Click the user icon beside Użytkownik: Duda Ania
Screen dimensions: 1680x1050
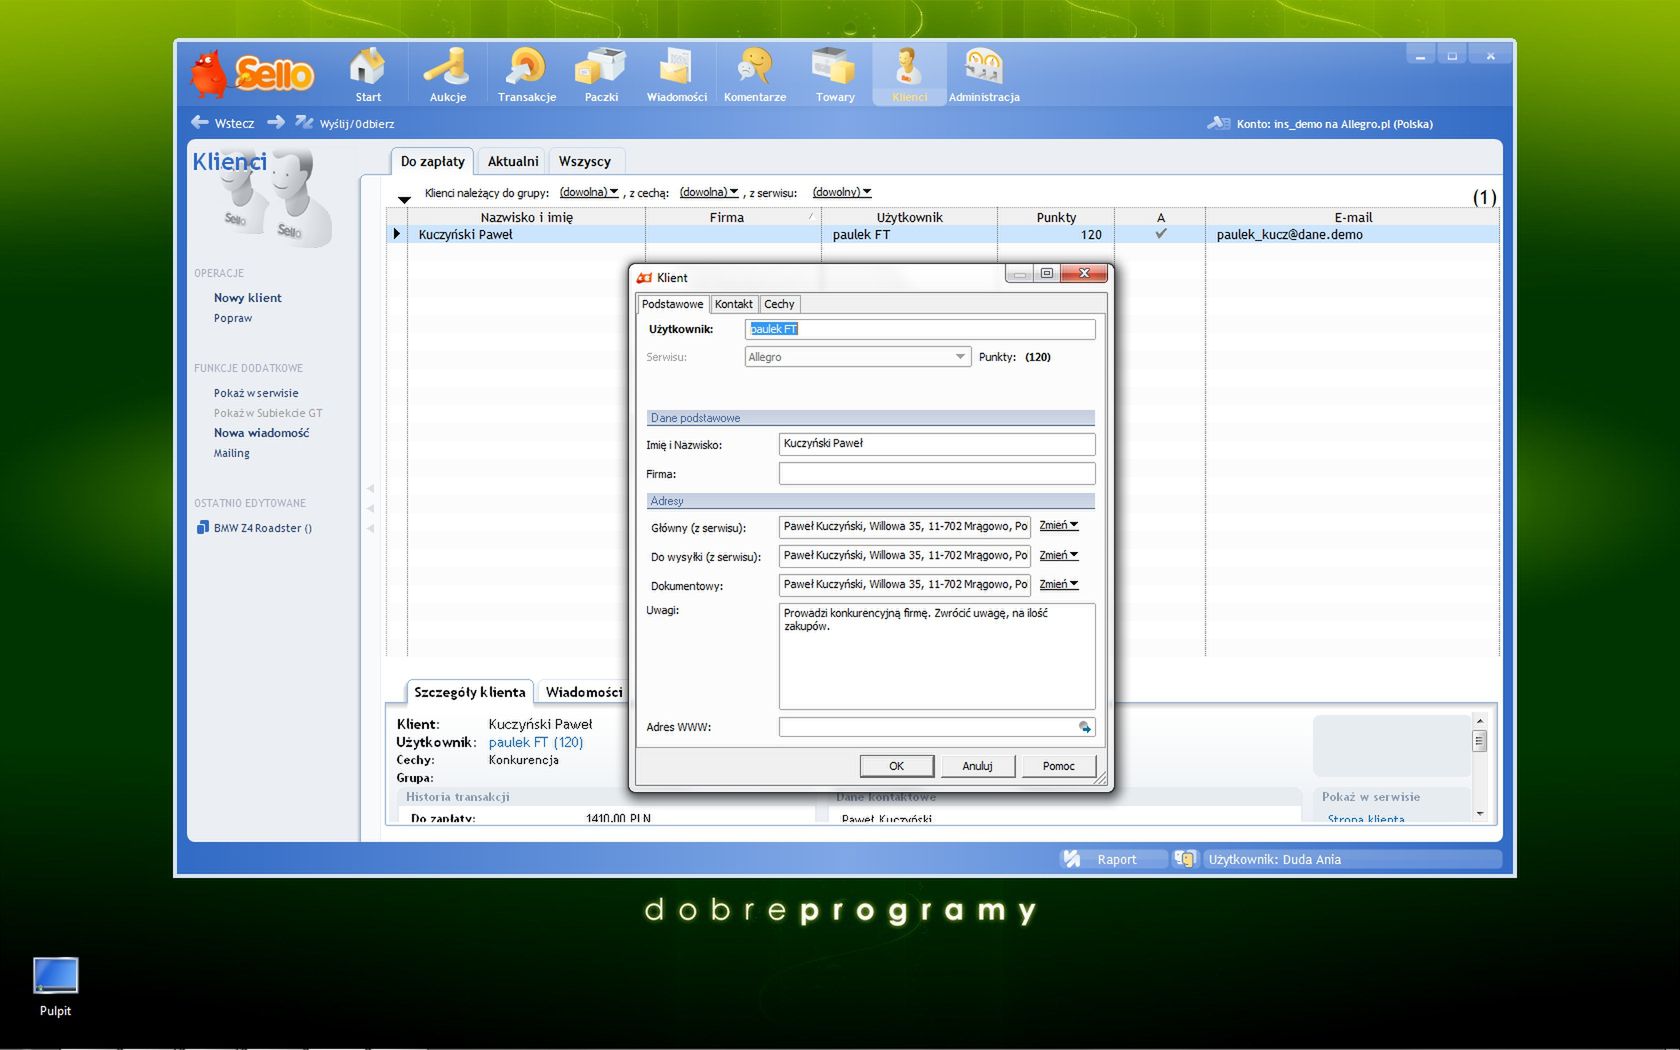pos(1185,859)
